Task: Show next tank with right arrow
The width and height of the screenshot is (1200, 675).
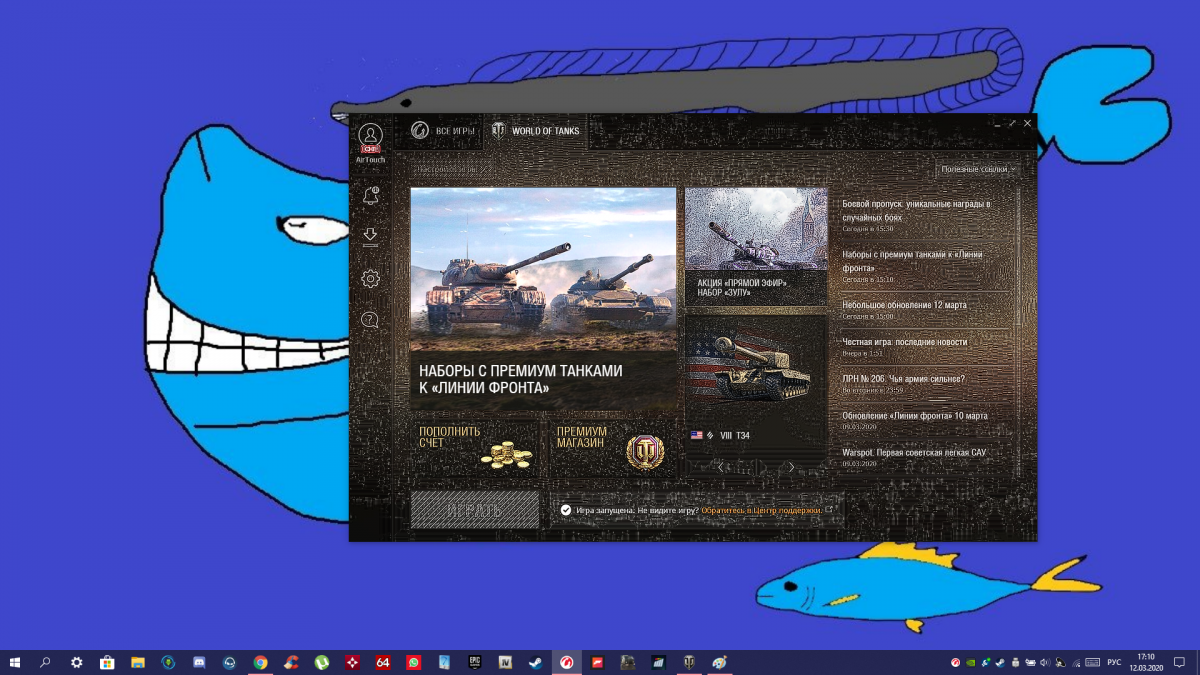Action: click(x=792, y=466)
